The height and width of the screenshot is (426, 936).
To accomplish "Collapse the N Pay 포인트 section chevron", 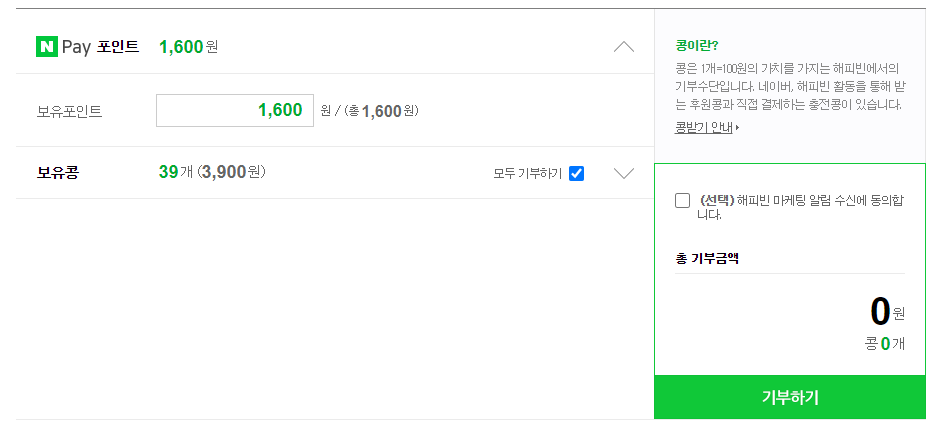I will click(624, 47).
